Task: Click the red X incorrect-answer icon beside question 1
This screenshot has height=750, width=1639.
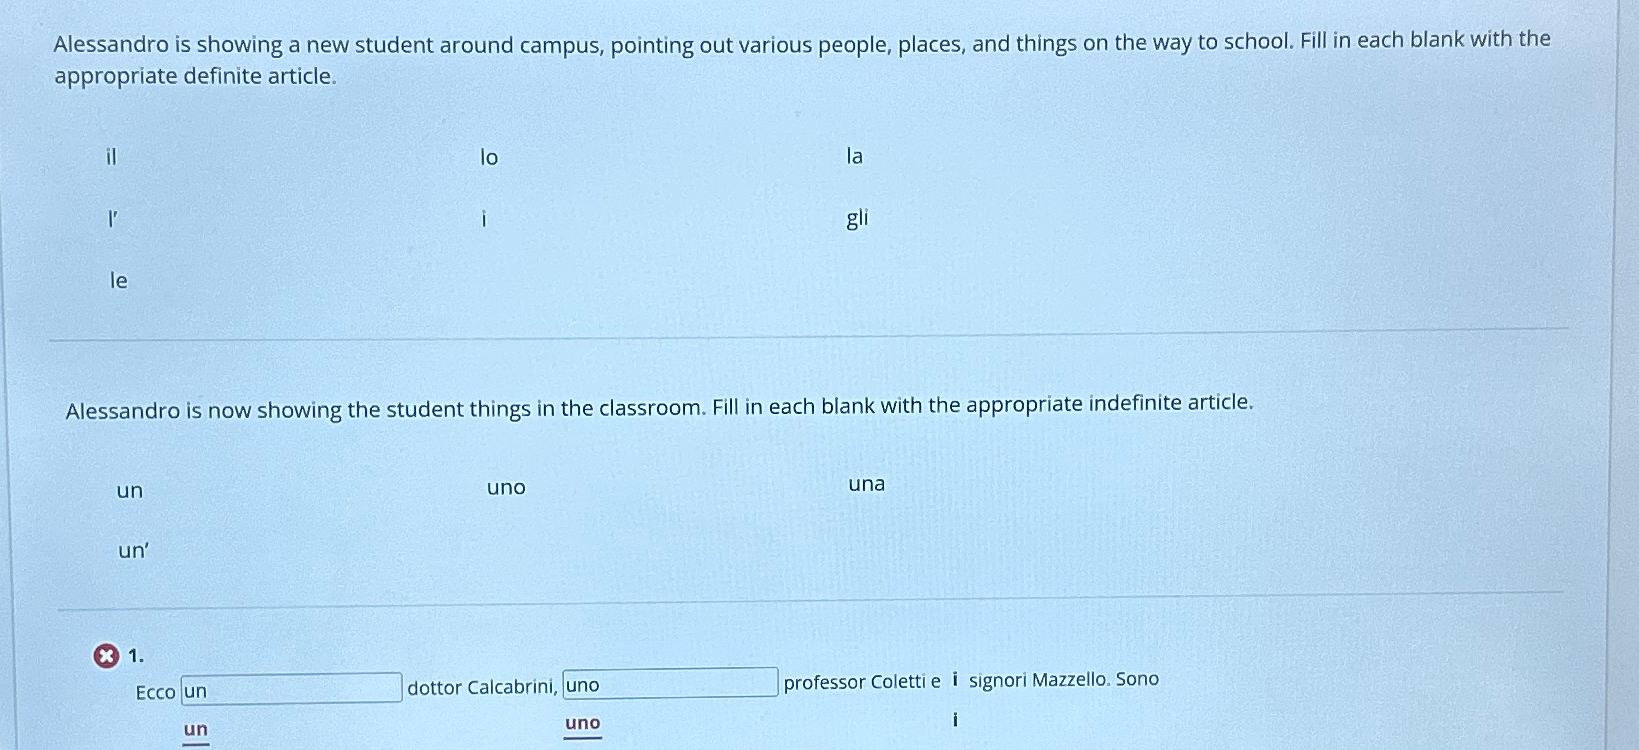Action: click(x=105, y=655)
